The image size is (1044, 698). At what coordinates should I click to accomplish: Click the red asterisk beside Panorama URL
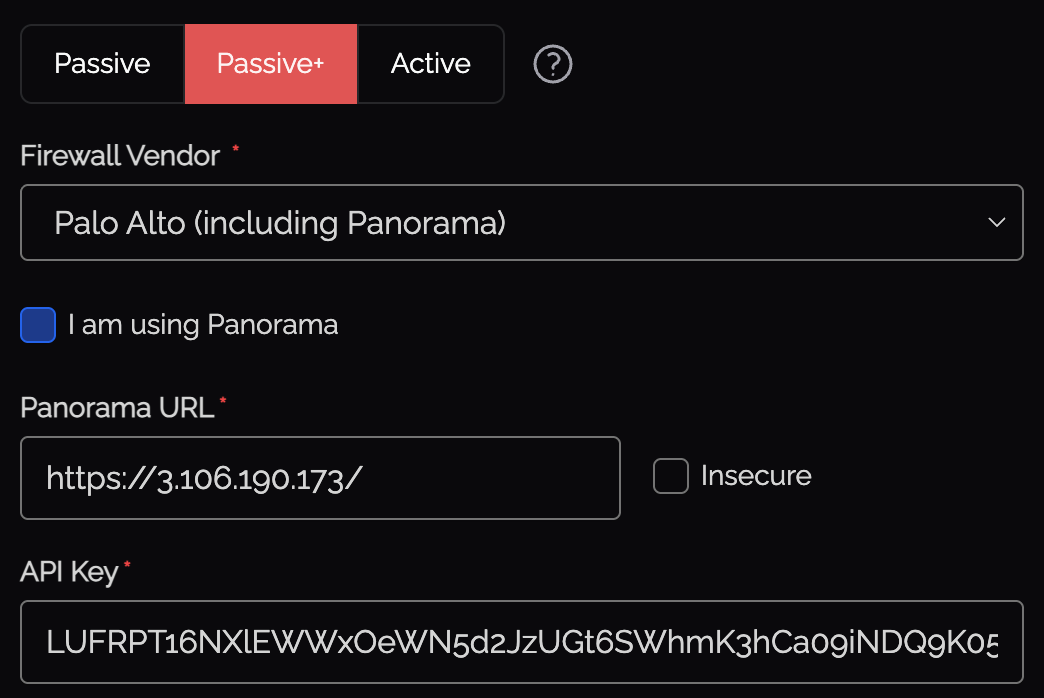point(223,402)
